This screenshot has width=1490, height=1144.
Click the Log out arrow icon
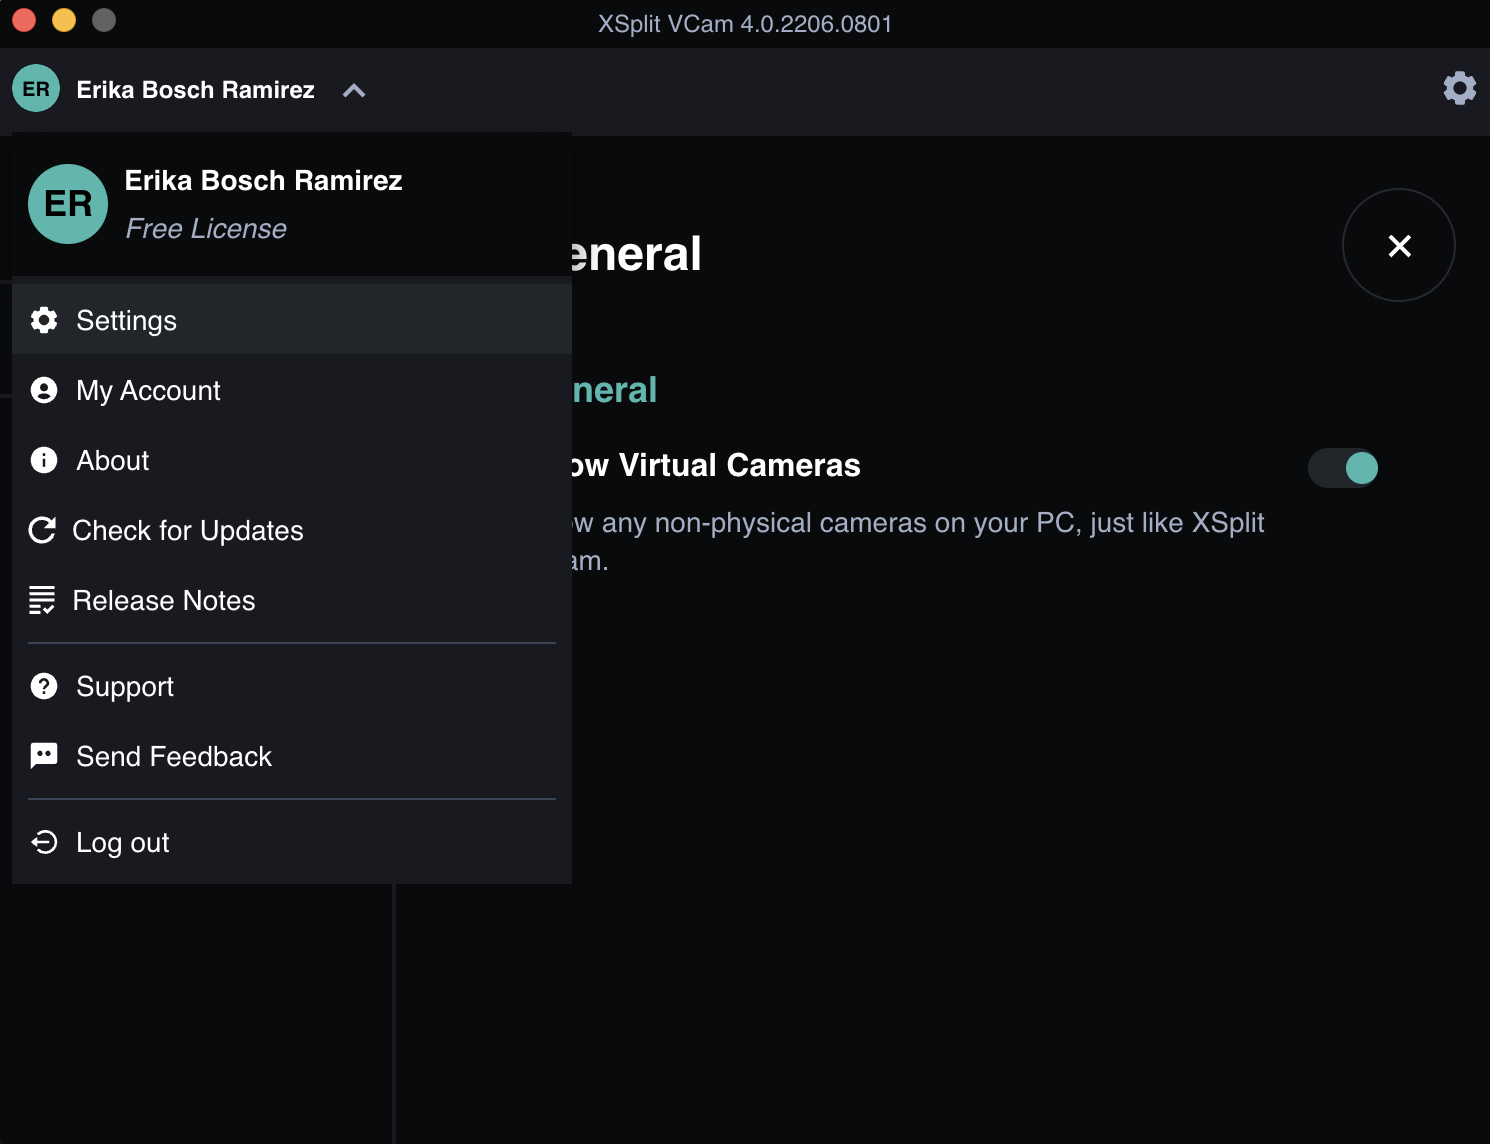(x=44, y=842)
